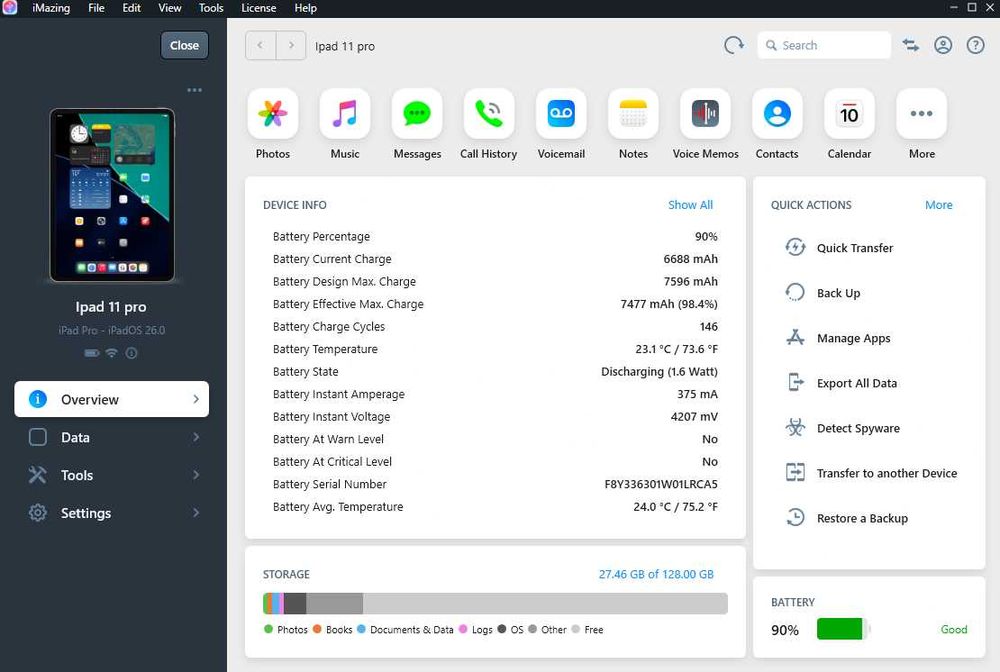1000x672 pixels.
Task: Open the License menu
Action: tap(258, 8)
